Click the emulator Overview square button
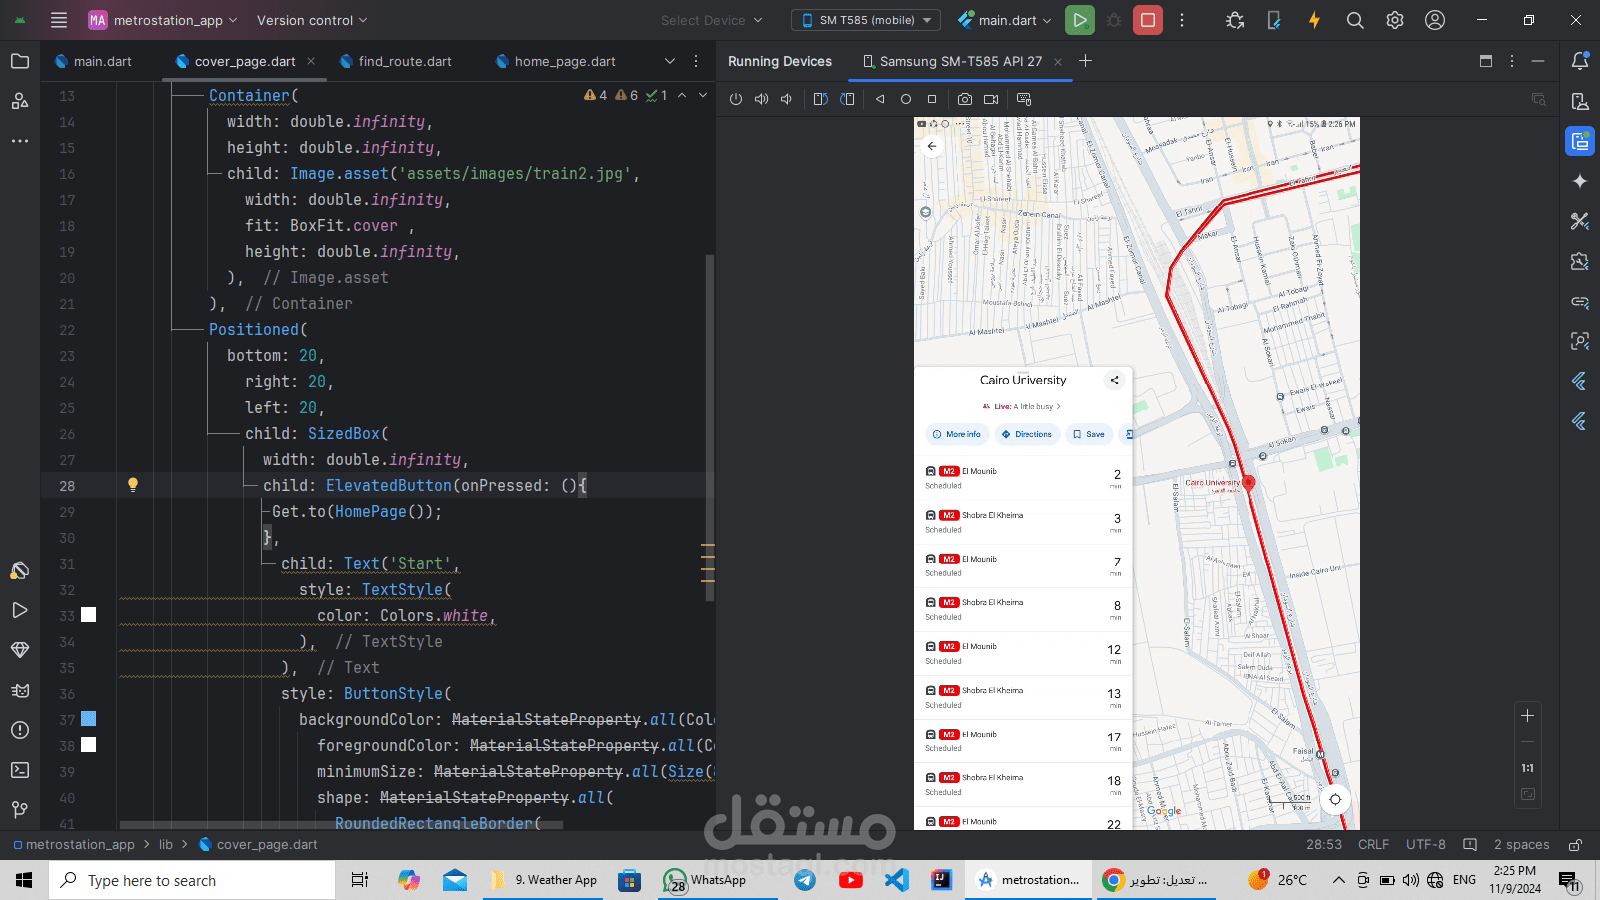Image resolution: width=1600 pixels, height=900 pixels. [x=932, y=99]
